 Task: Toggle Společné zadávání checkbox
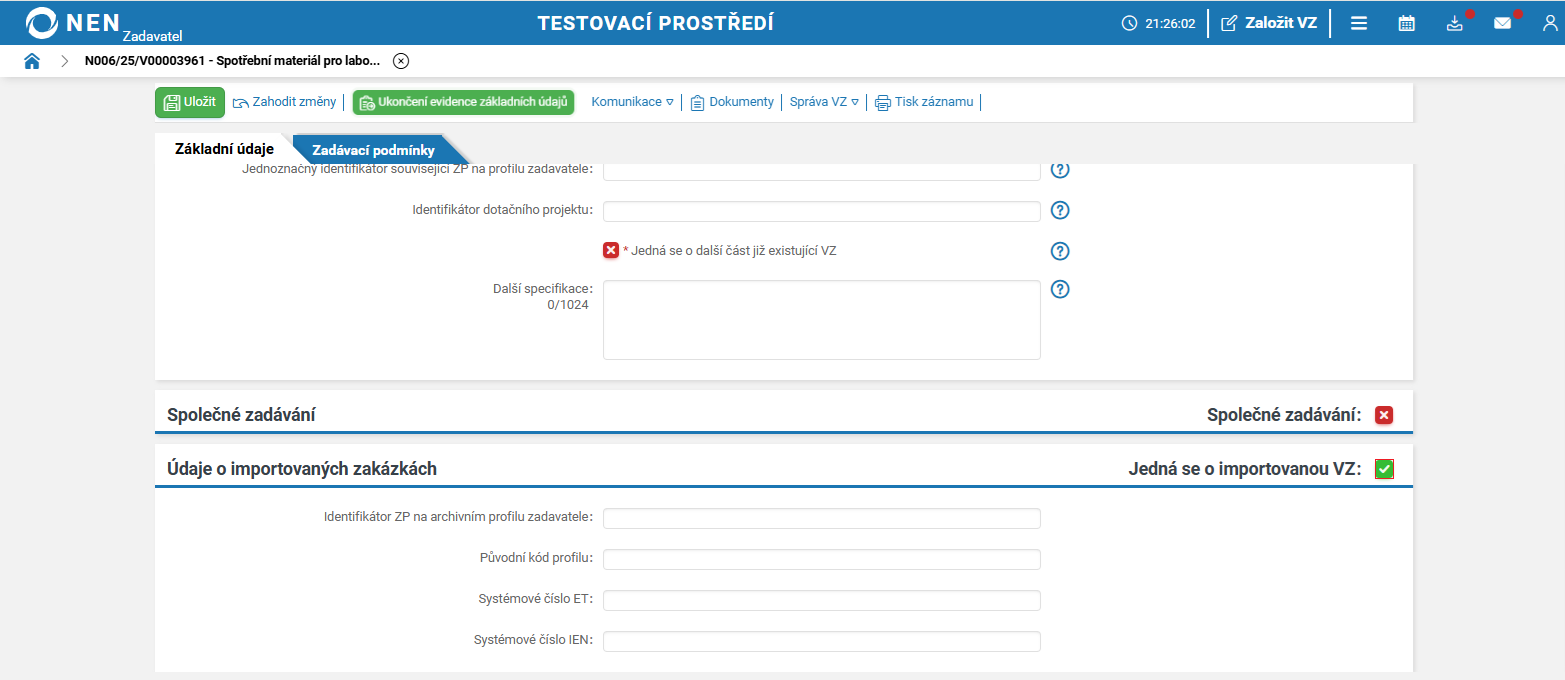[1384, 415]
